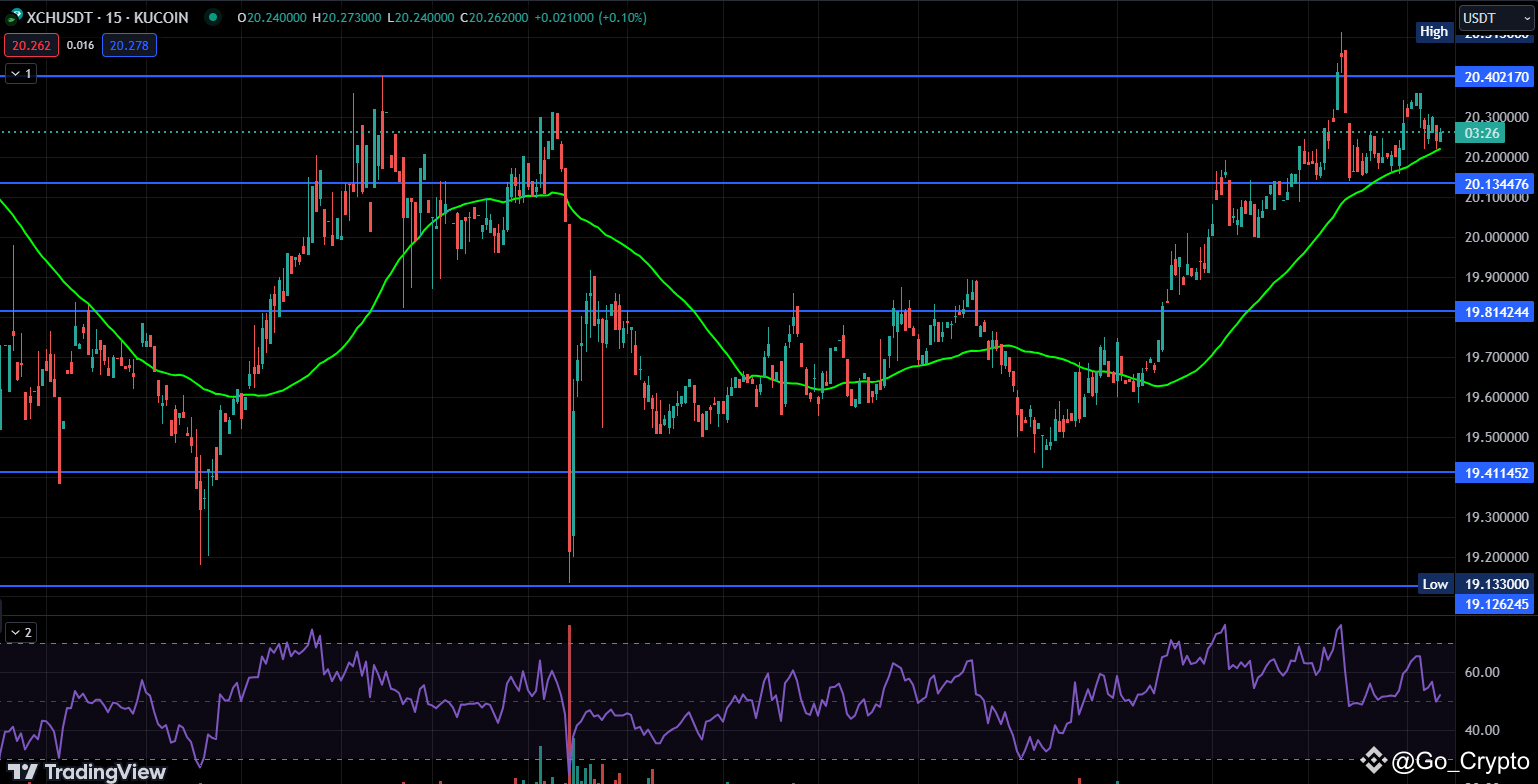Click the 20.100000 price axis label

click(x=1496, y=198)
